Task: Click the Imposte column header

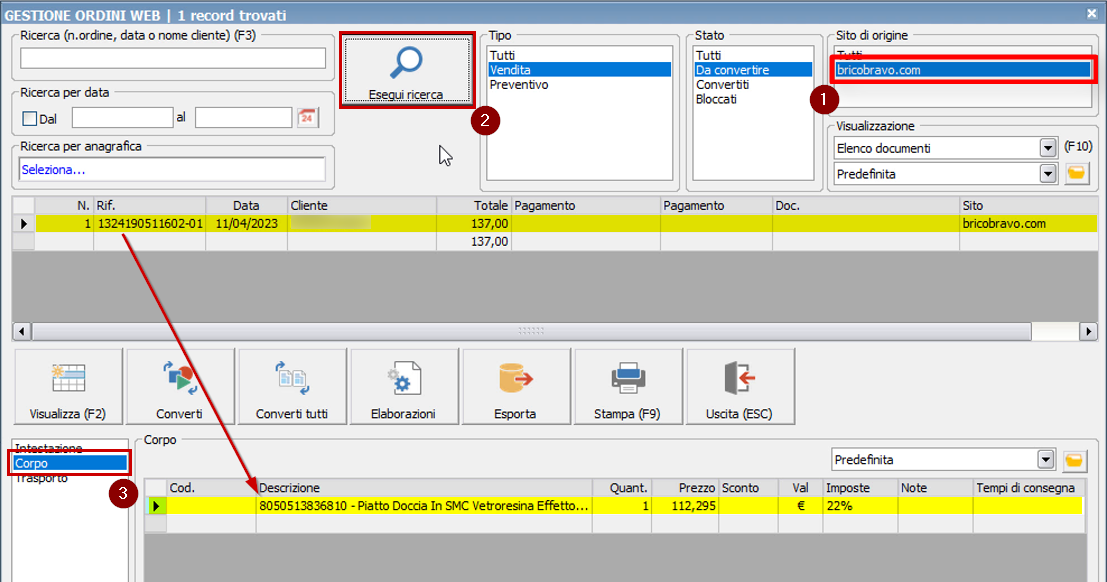Action: click(860, 488)
